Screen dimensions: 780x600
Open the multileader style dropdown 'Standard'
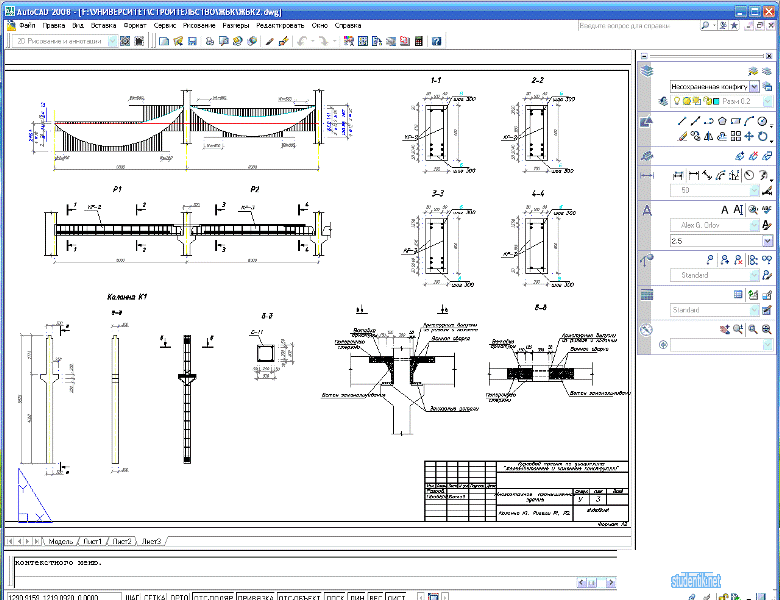pos(714,275)
